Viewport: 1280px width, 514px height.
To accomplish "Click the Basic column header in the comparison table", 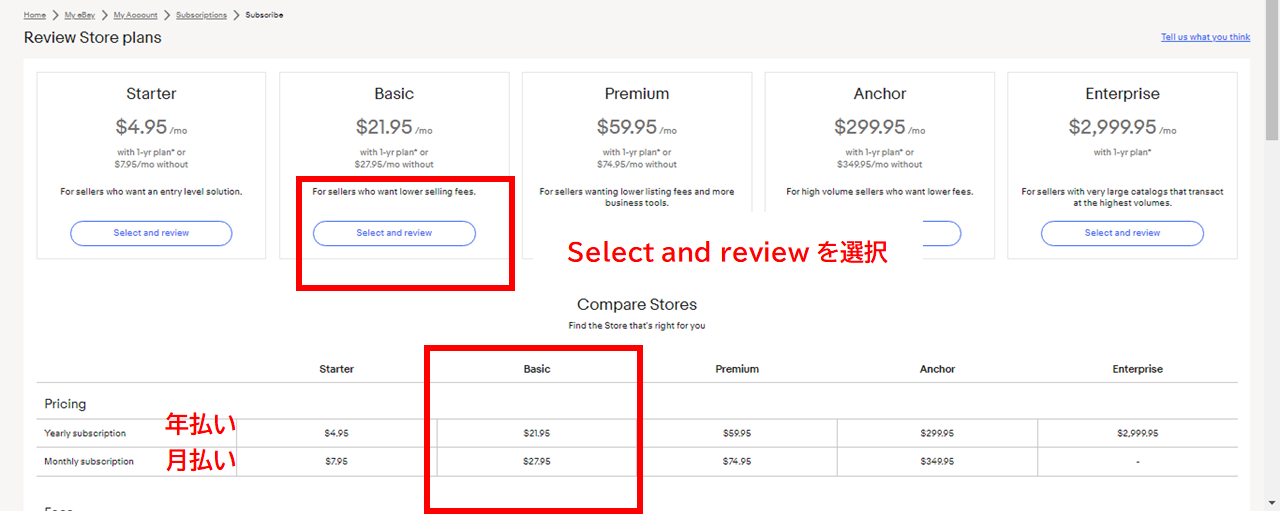I will pyautogui.click(x=537, y=369).
